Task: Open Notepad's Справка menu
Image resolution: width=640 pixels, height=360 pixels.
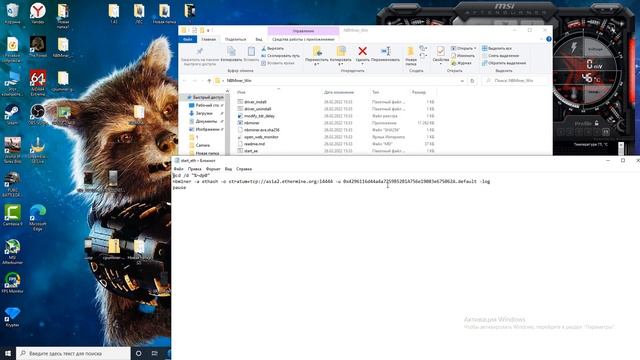Action: click(x=244, y=169)
